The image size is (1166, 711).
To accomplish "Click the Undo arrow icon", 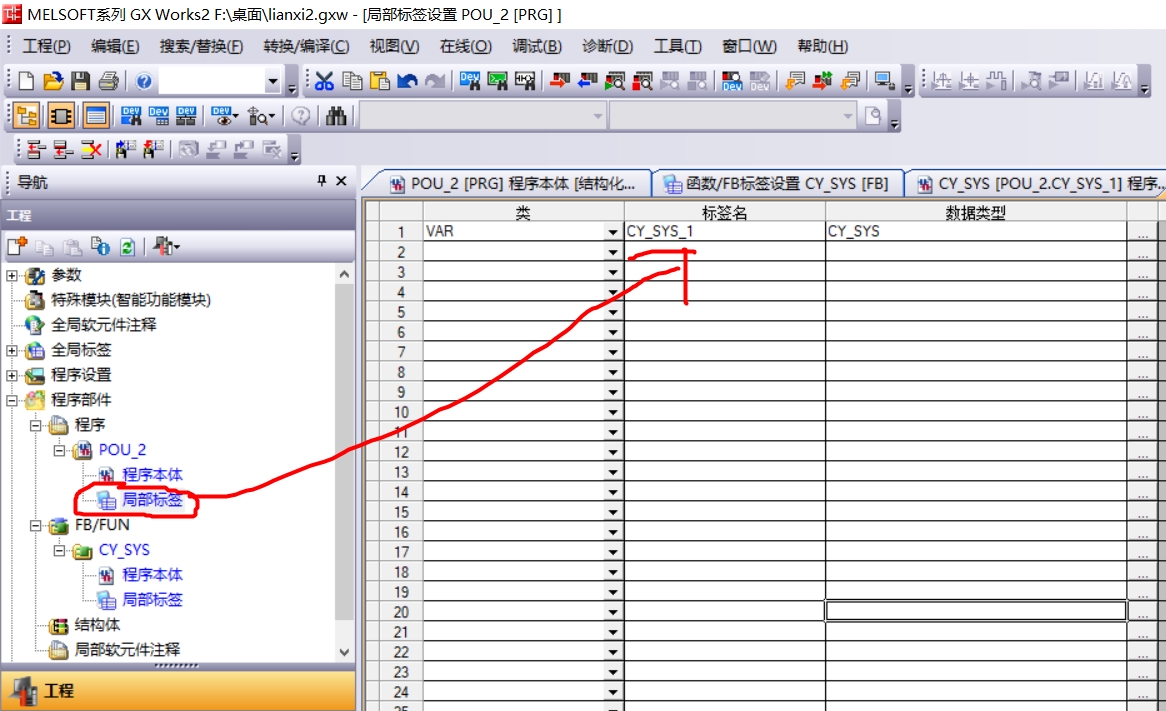I will click(407, 81).
